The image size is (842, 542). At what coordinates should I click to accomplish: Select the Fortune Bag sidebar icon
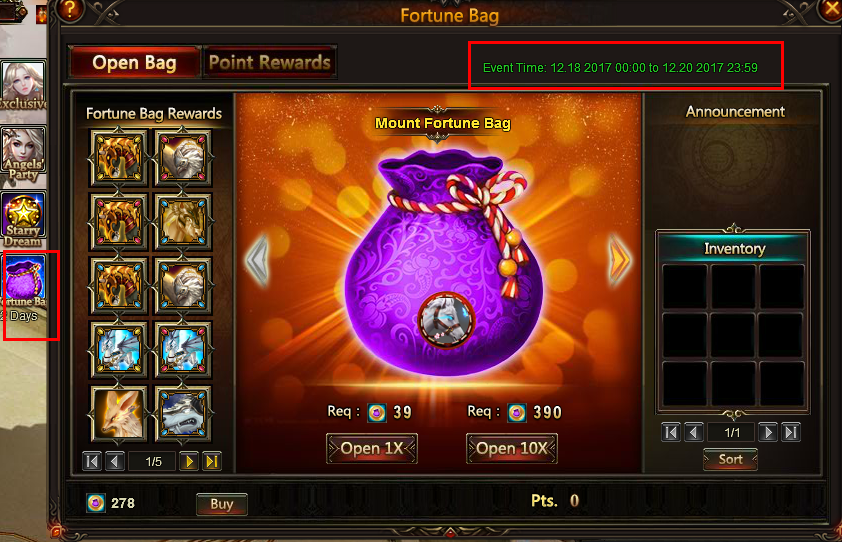(25, 288)
